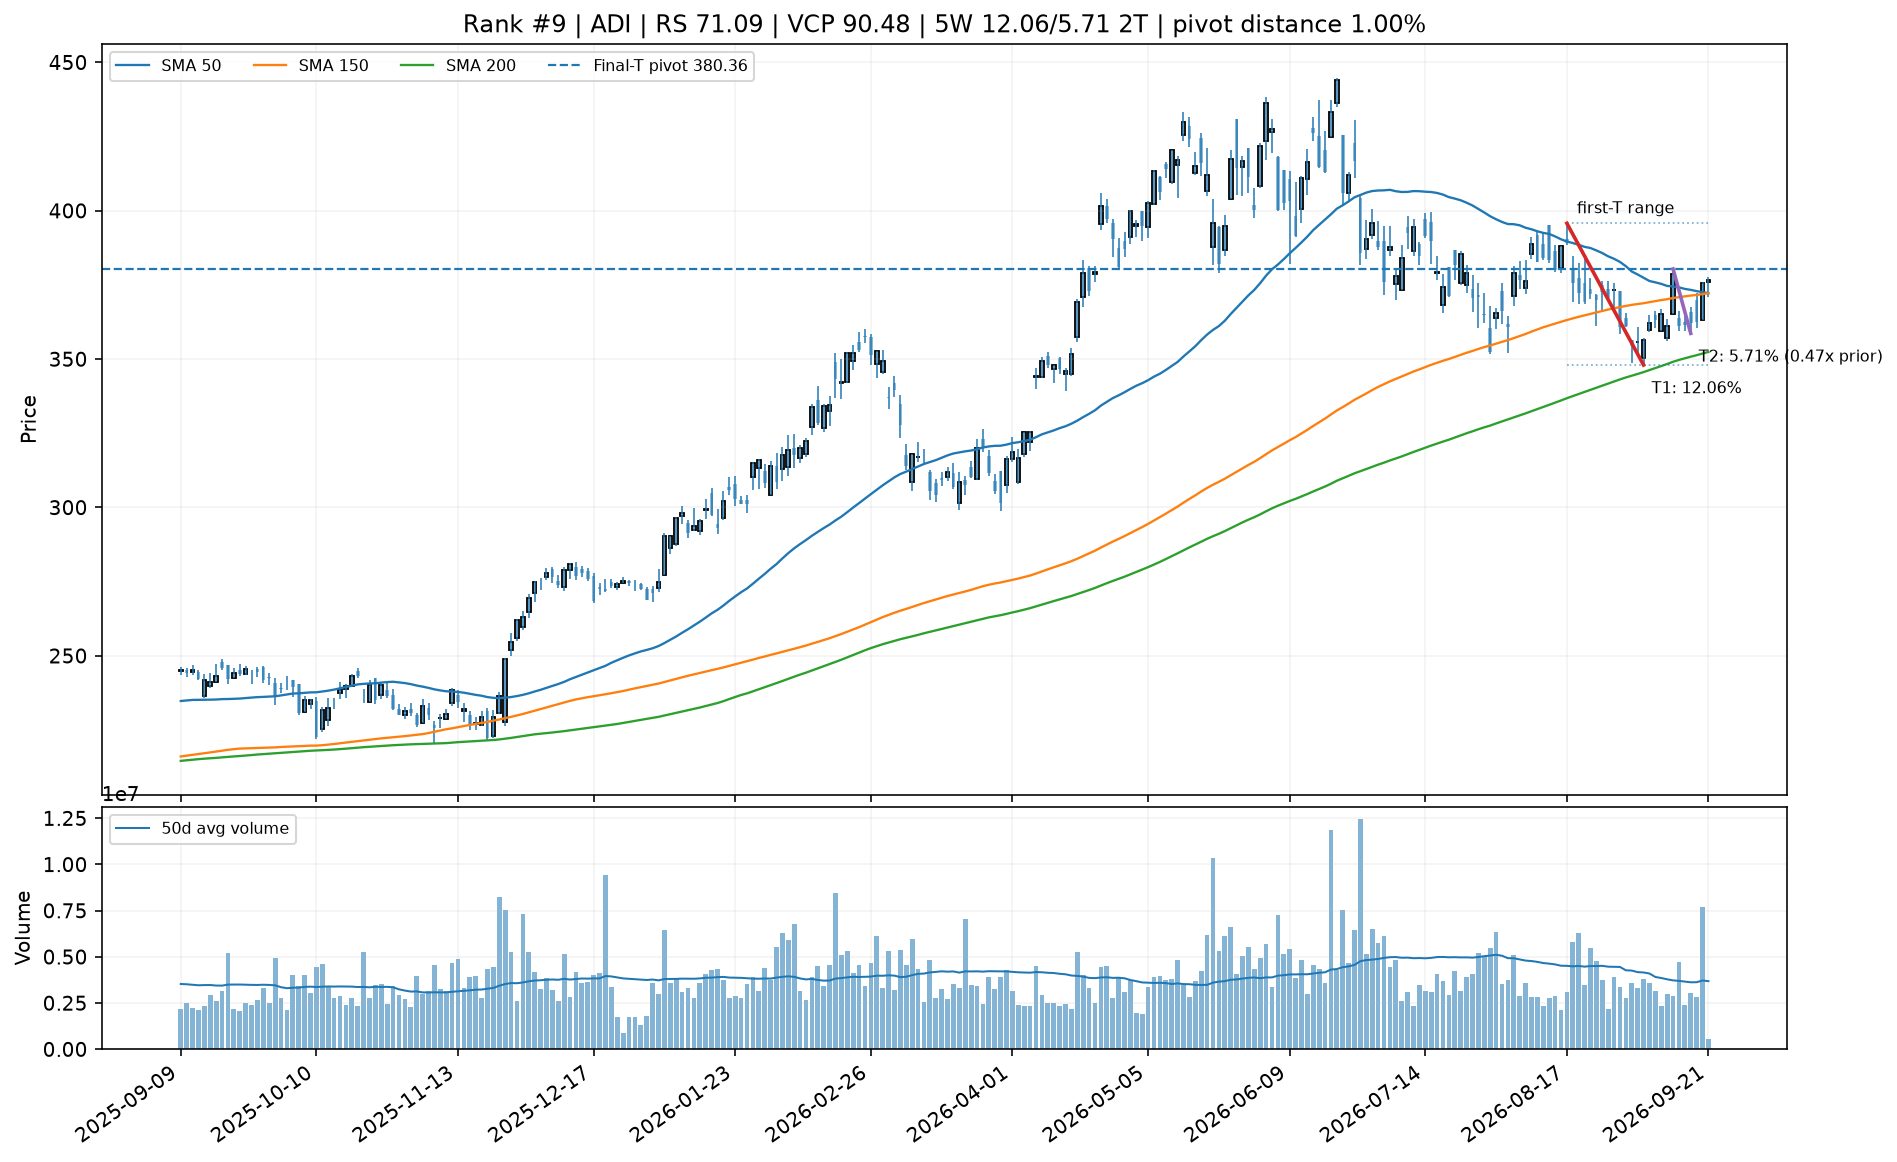The image size is (1897, 1162).
Task: Click the 1.00 volume tick label
Action: [x=65, y=865]
